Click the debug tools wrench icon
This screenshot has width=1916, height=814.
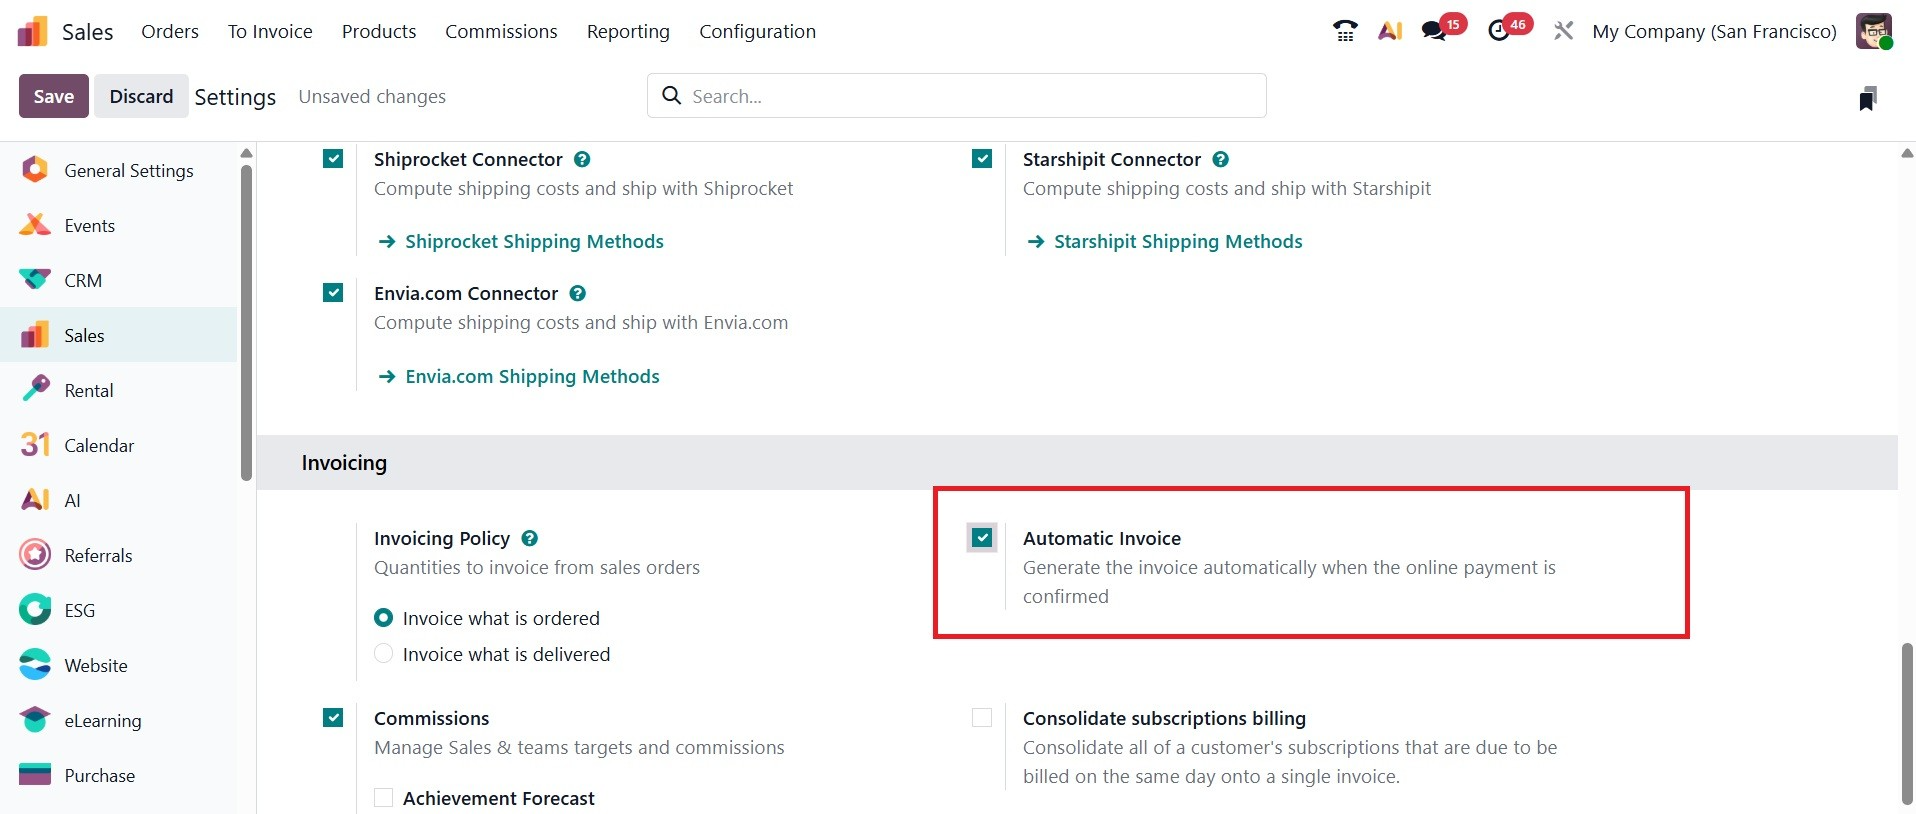[1563, 31]
